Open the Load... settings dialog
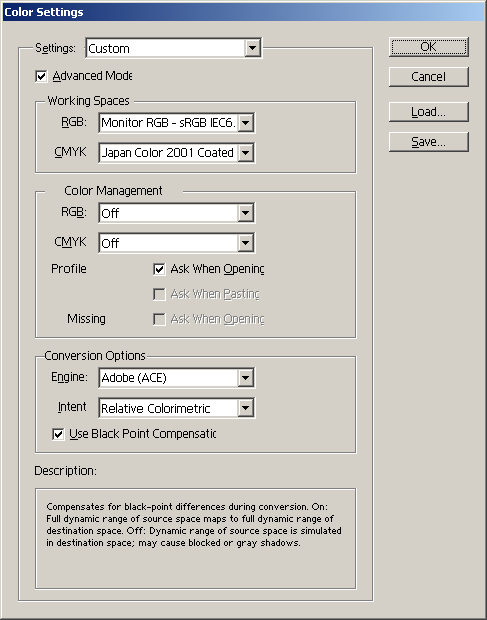This screenshot has height=620, width=487. pyautogui.click(x=428, y=112)
